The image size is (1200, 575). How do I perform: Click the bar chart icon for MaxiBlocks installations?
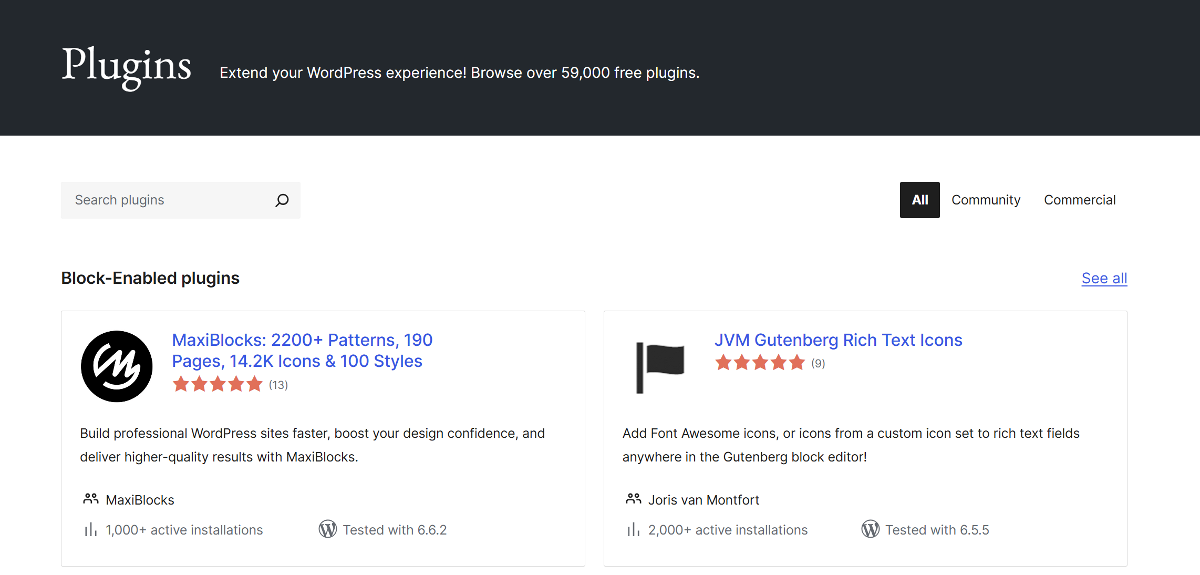click(91, 530)
